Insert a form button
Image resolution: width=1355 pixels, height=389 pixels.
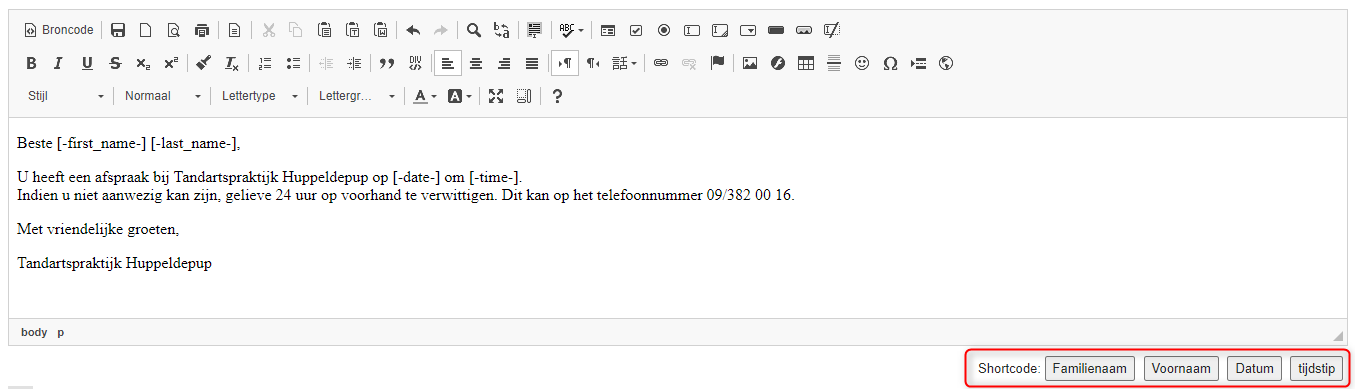[776, 30]
